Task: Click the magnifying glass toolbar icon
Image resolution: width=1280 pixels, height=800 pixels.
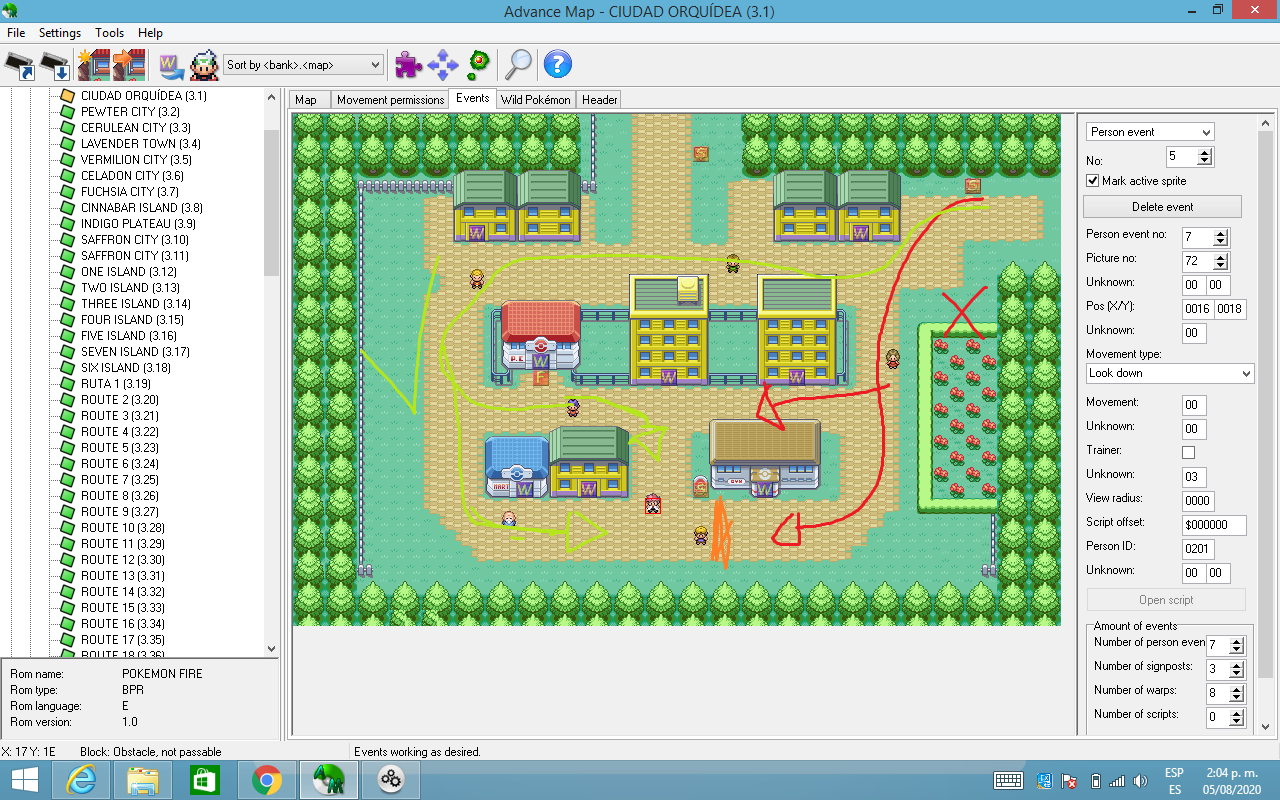Action: (517, 65)
